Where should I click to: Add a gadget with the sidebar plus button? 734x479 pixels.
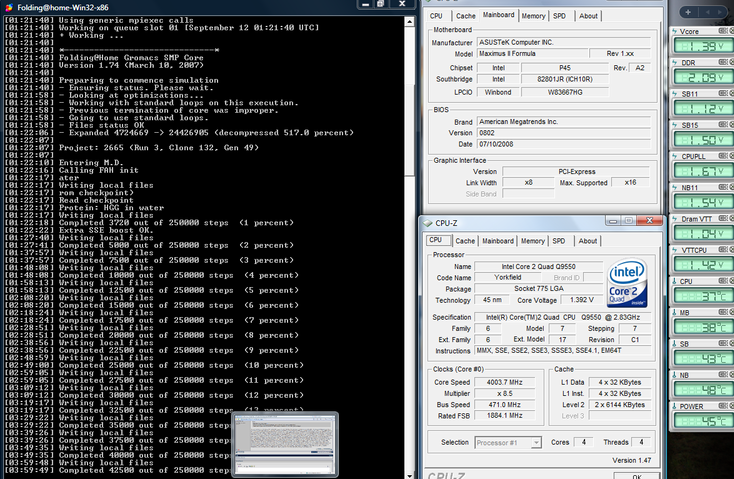click(688, 12)
